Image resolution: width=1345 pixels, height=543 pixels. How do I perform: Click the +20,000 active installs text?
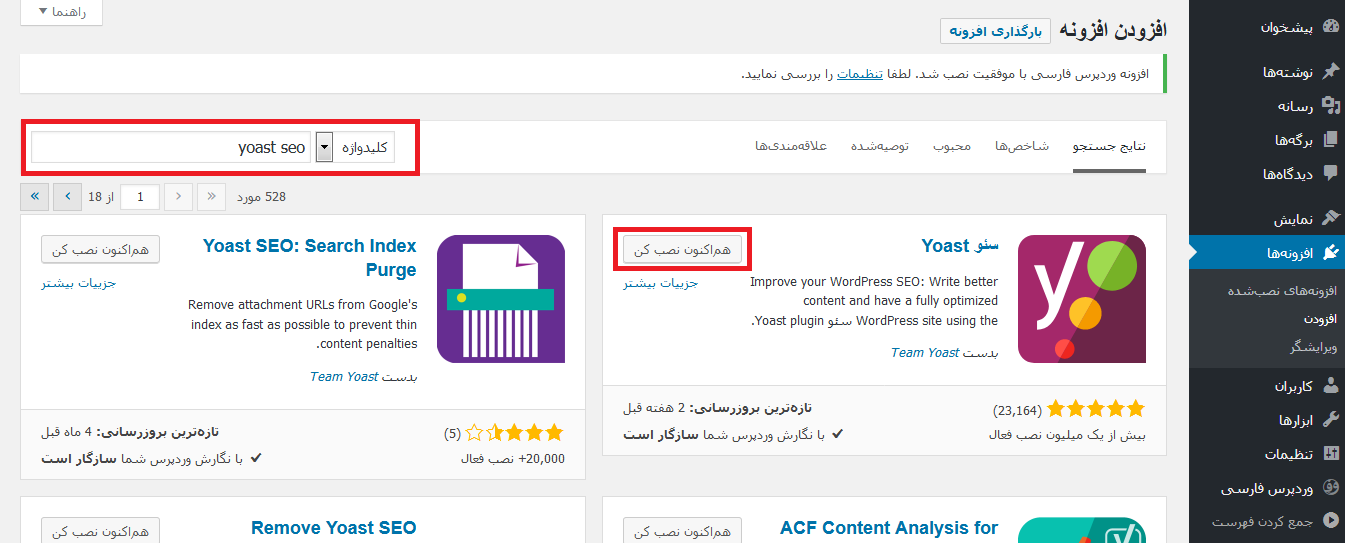point(513,459)
